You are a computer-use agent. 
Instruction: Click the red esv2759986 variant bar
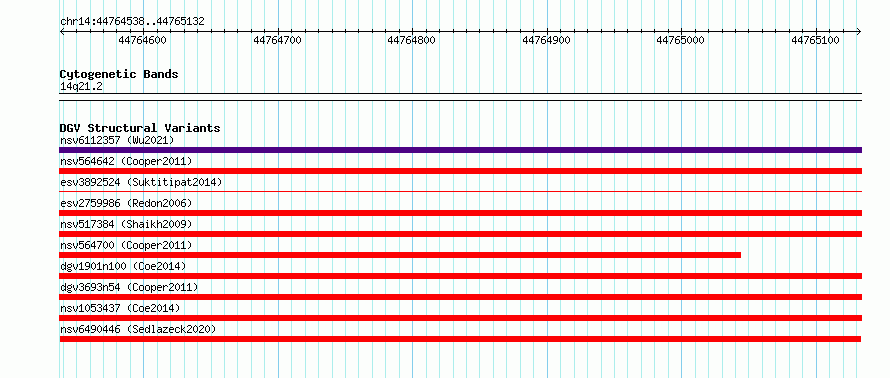[x=461, y=213]
